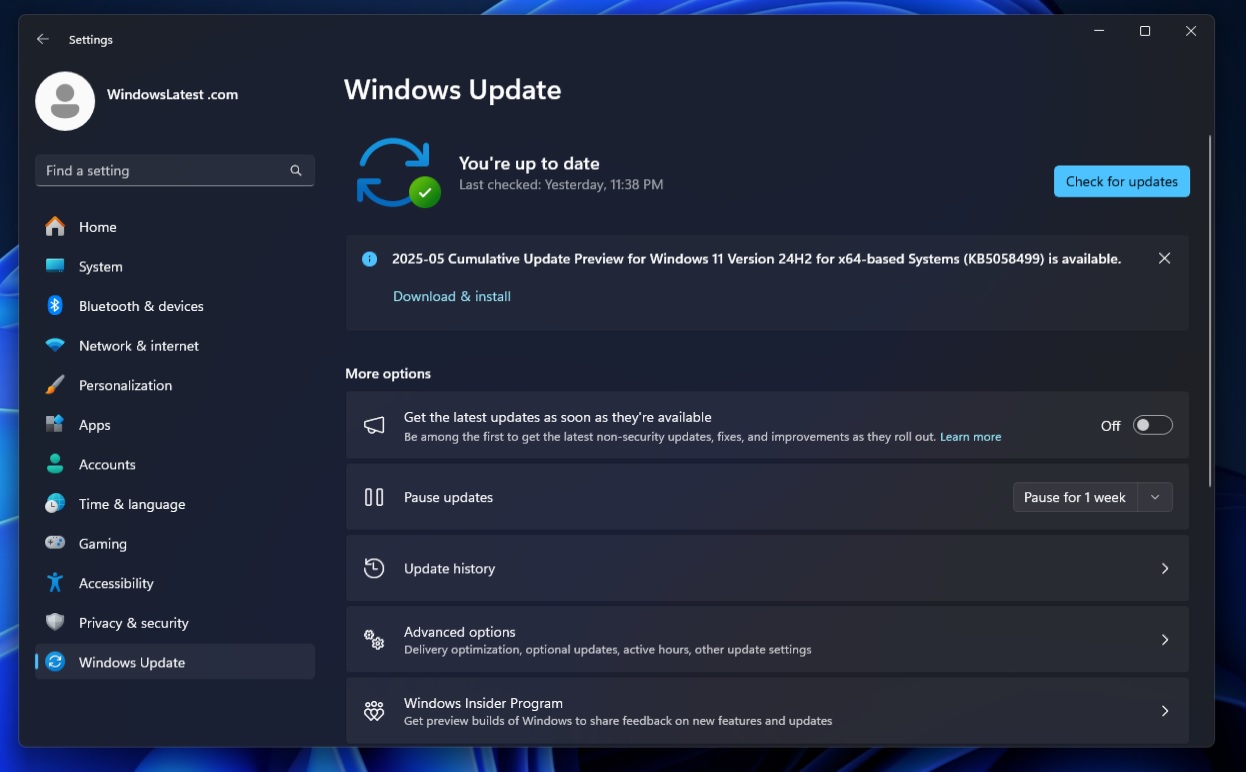Image resolution: width=1246 pixels, height=772 pixels.
Task: Select System in the sidebar
Action: click(x=175, y=267)
